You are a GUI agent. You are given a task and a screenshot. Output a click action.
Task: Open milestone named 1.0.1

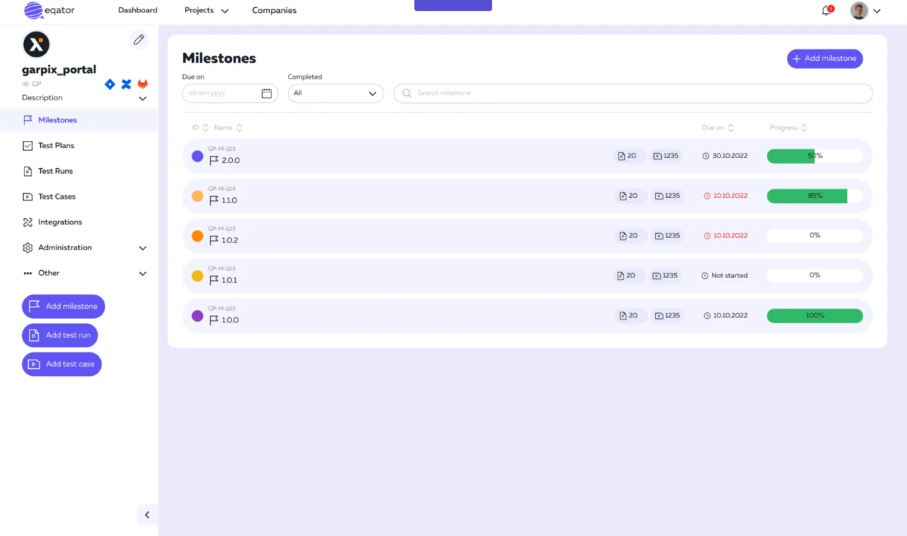(x=223, y=280)
